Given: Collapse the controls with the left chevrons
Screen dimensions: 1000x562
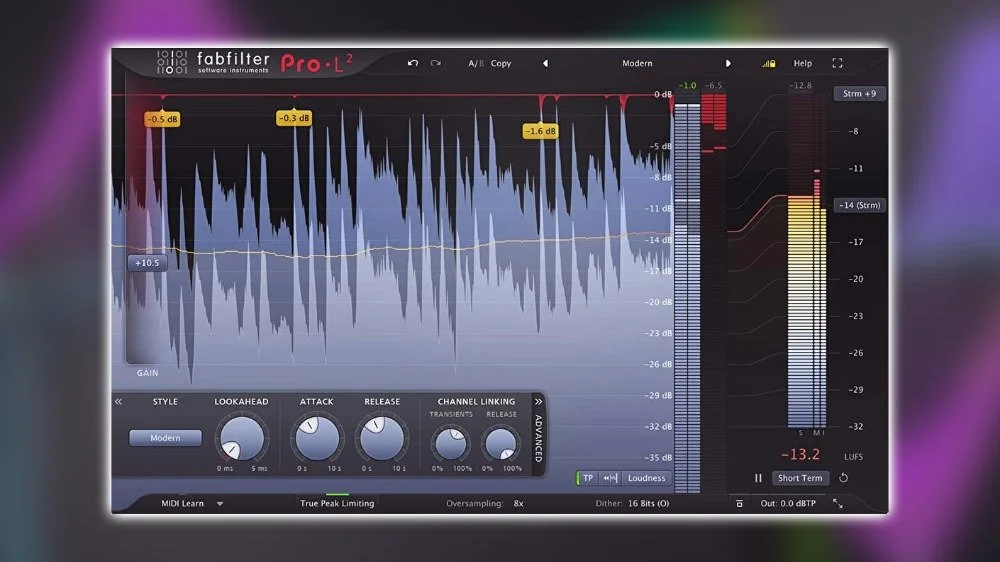Looking at the screenshot, I should tap(119, 401).
